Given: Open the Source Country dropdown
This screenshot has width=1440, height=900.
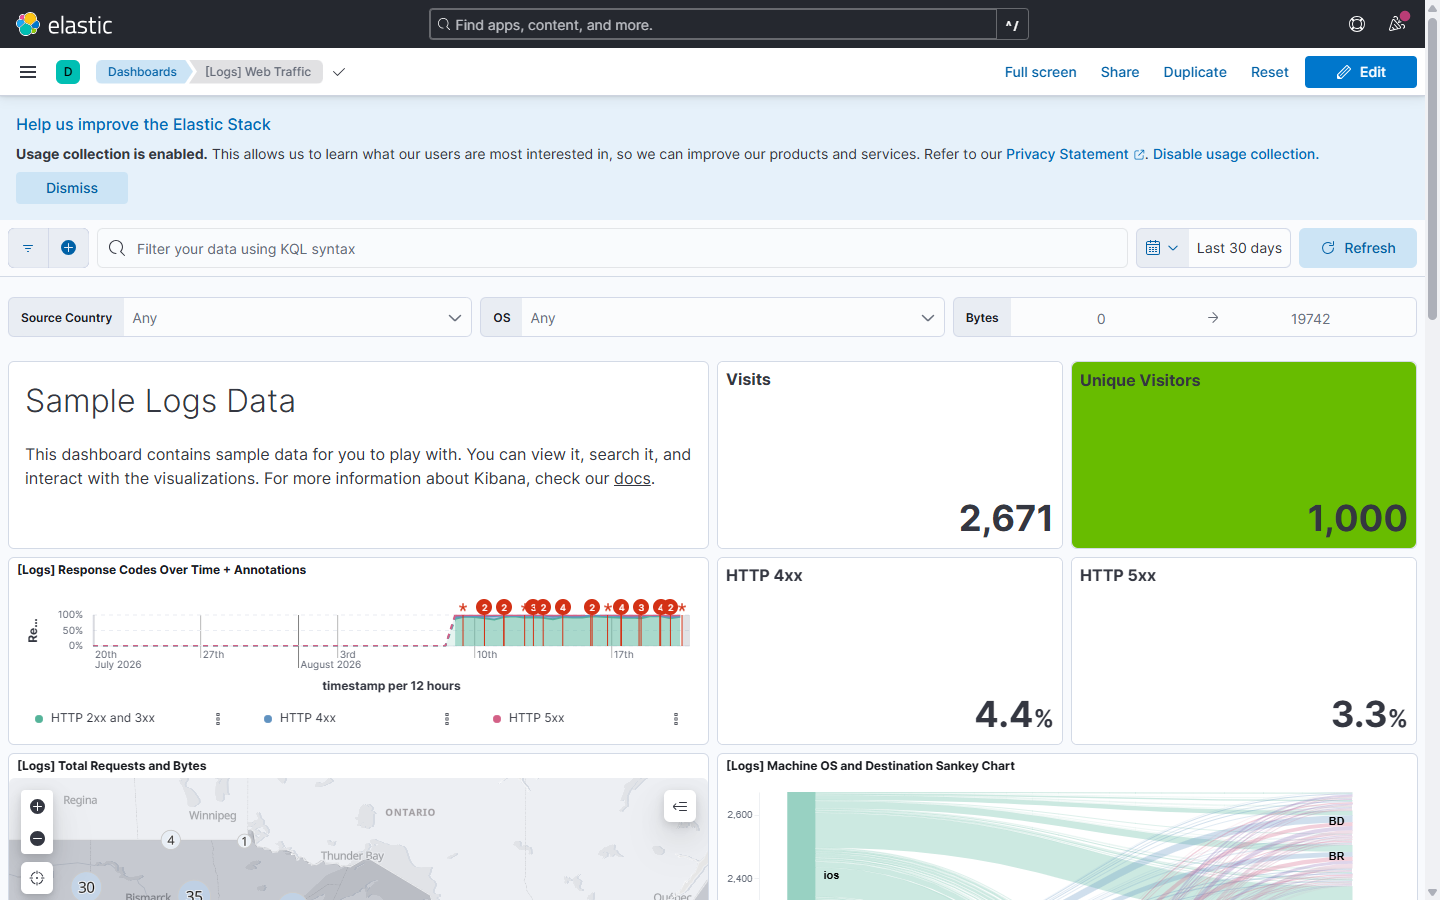Looking at the screenshot, I should 297,317.
